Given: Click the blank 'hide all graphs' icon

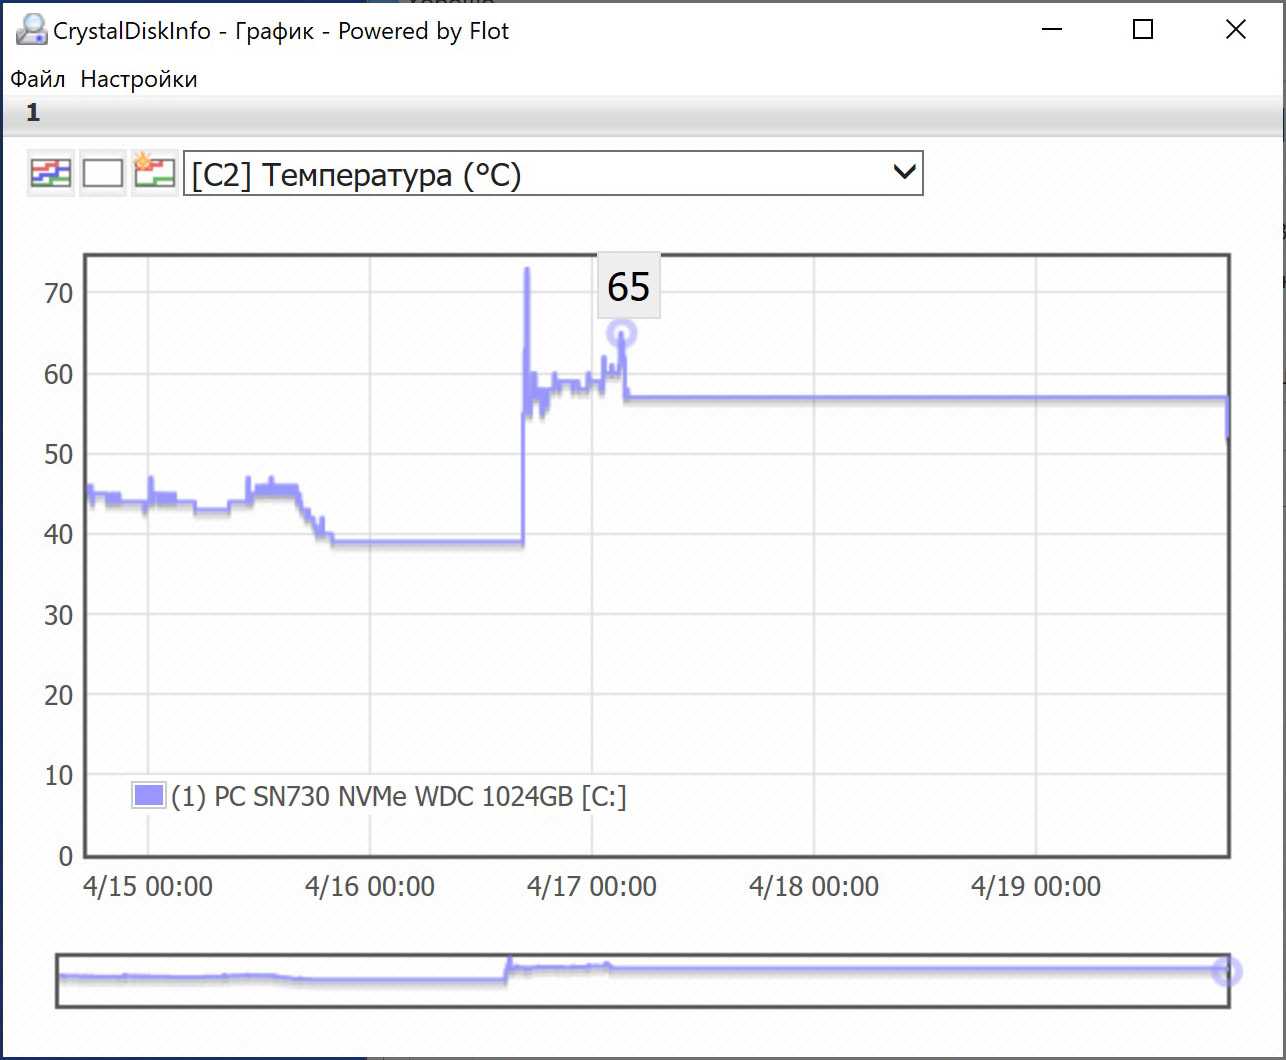Looking at the screenshot, I should coord(102,173).
